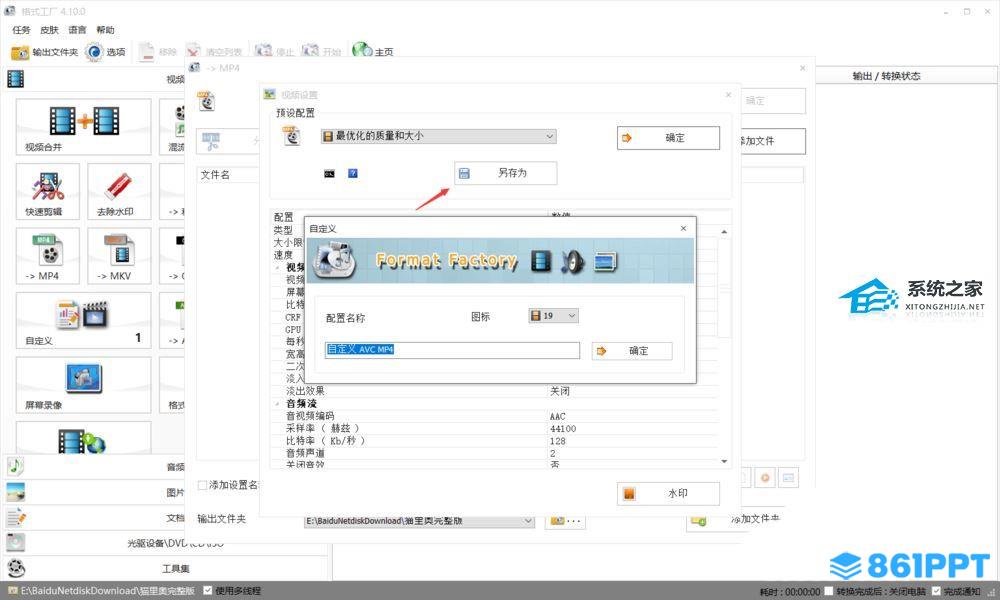This screenshot has width=1000, height=600.
Task: Select the 比特率 (Kb/秒) audio row
Action: pyautogui.click(x=494, y=441)
